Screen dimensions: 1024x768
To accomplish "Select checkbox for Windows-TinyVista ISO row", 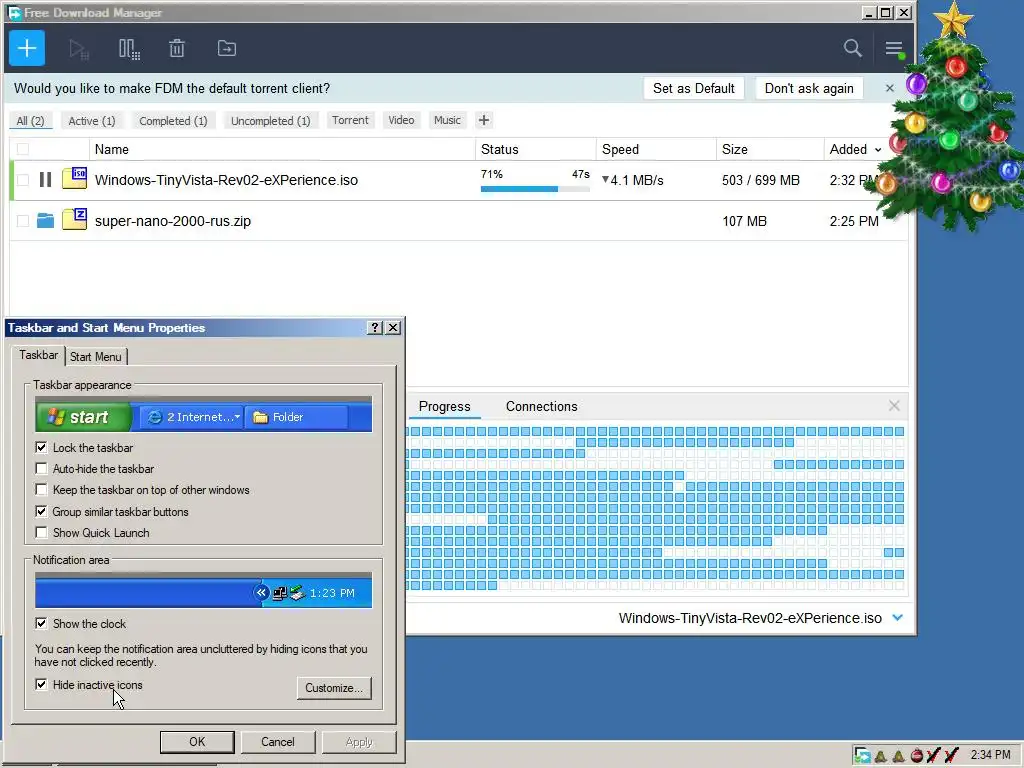I will pos(23,180).
